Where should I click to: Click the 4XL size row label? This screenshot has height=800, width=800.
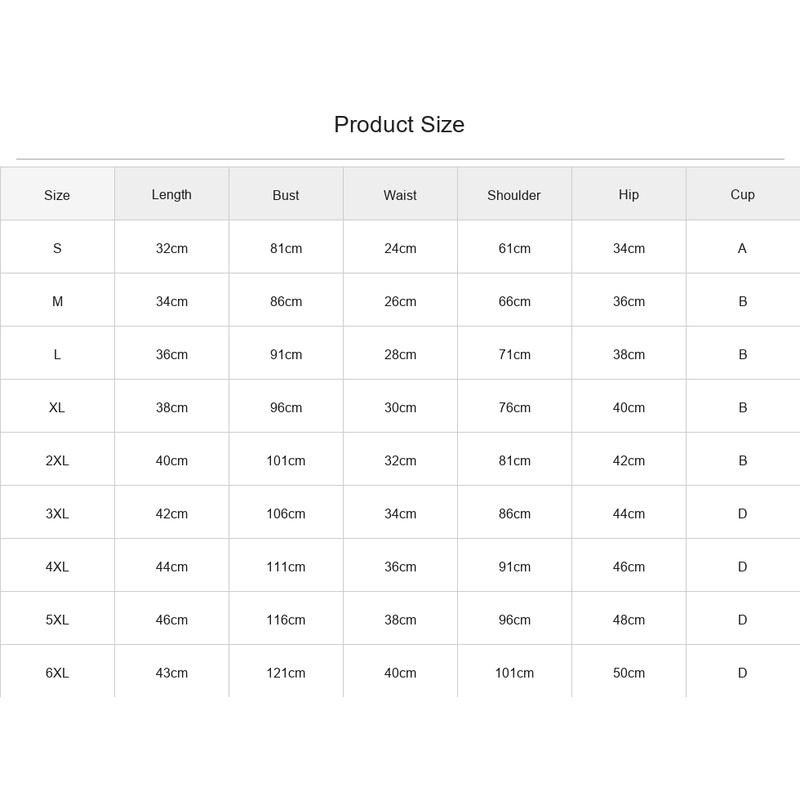point(57,567)
